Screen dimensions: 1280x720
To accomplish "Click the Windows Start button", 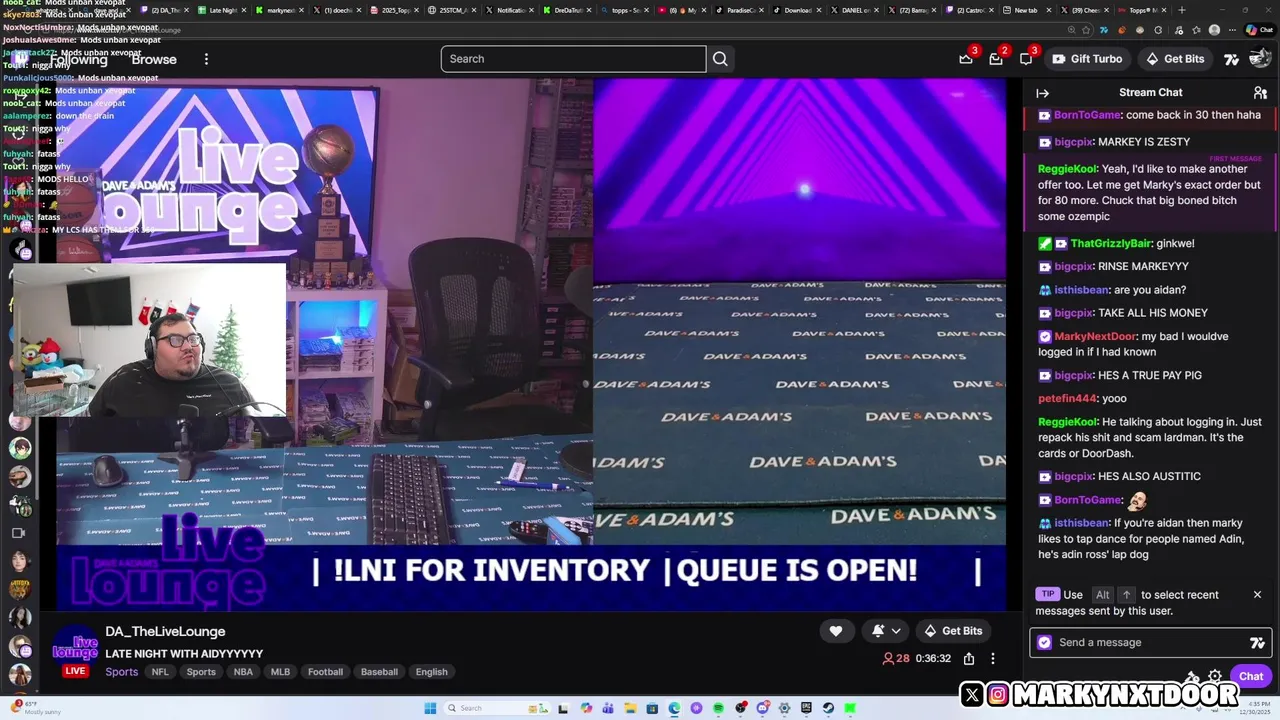I will coord(430,709).
